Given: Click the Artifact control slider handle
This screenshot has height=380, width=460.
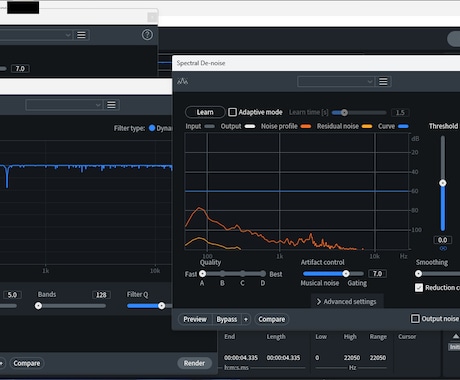Looking at the screenshot, I should [346, 274].
